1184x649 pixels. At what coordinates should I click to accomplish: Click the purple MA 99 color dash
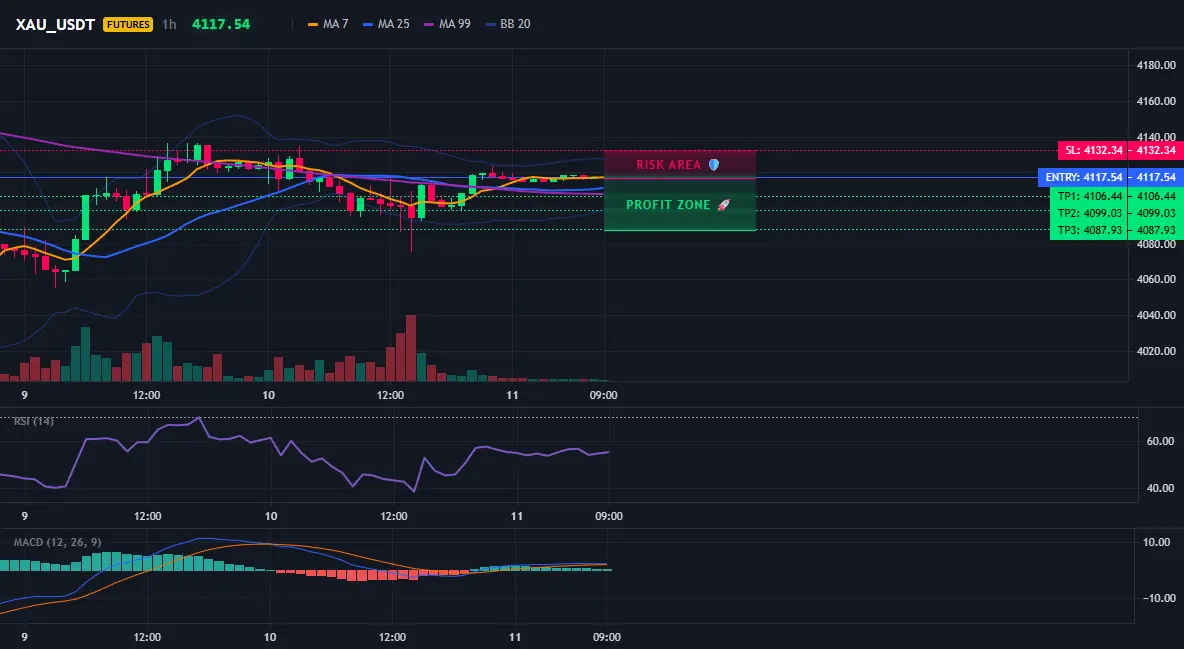[x=429, y=24]
